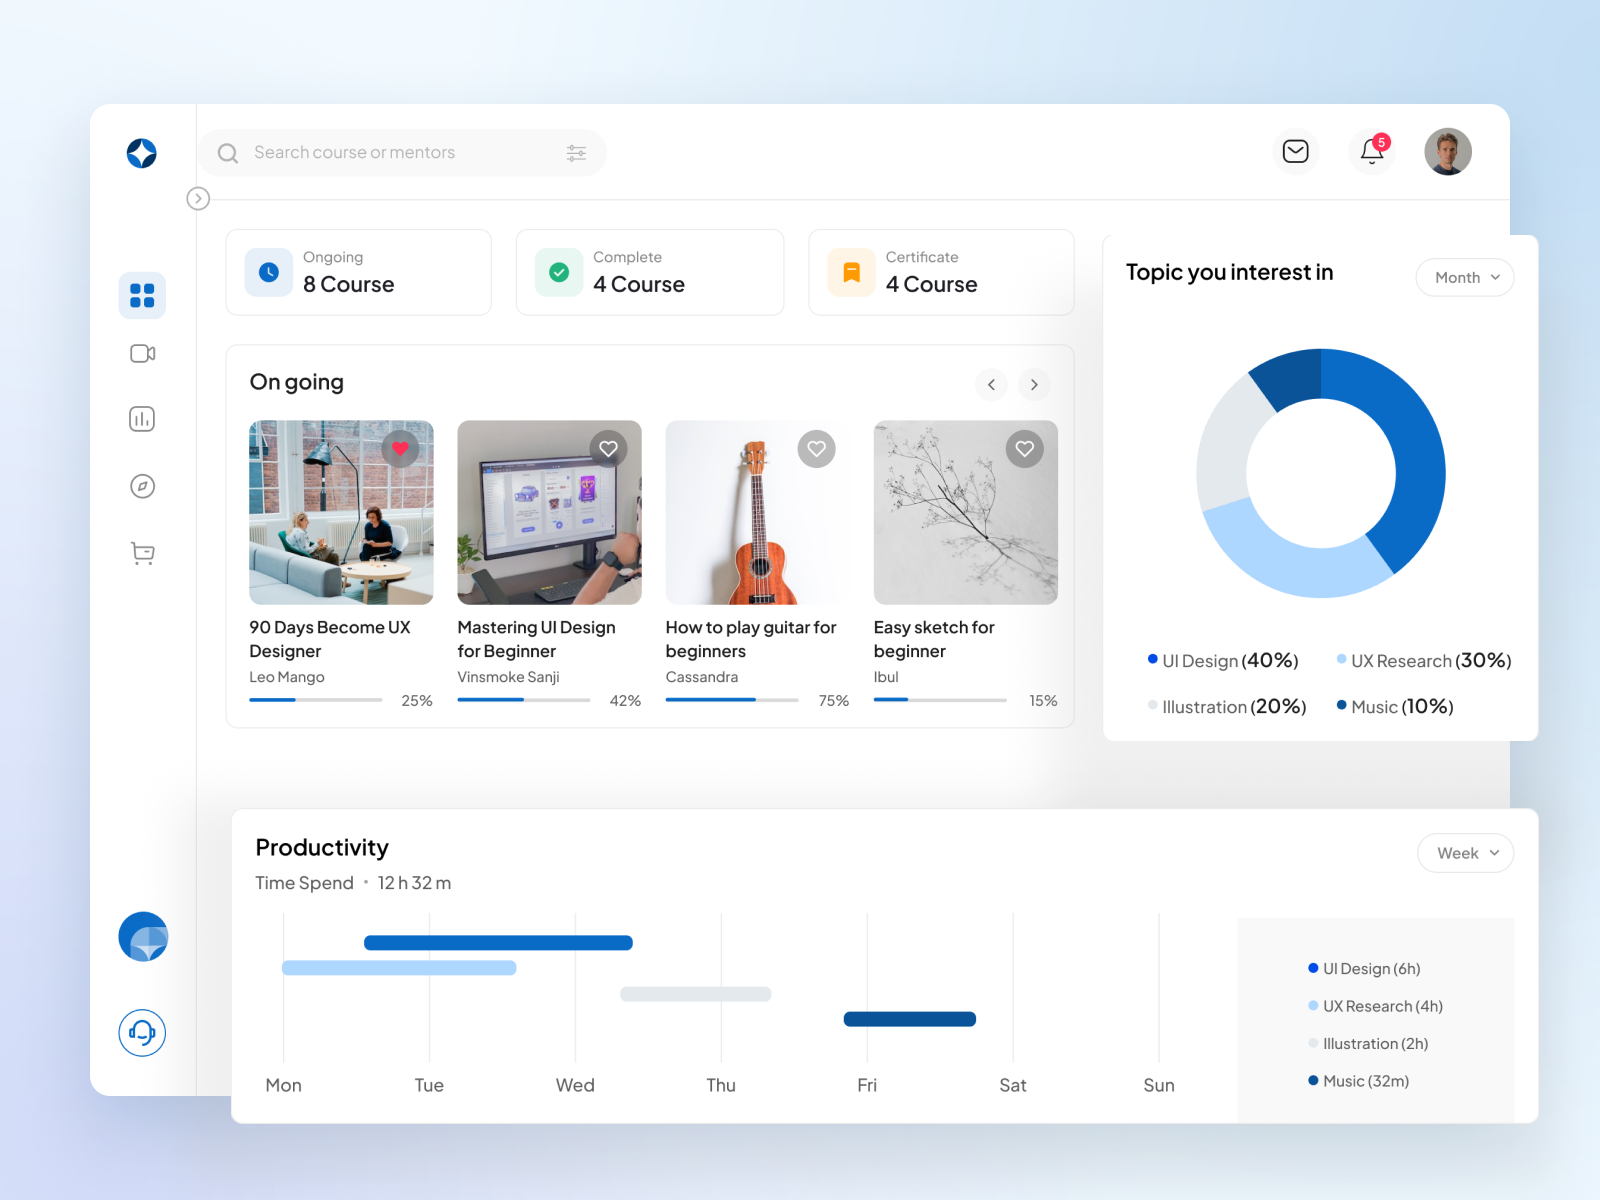Screen dimensions: 1600x1200
Task: Select the dashboard grid item in the sidebar
Action: pos(142,295)
